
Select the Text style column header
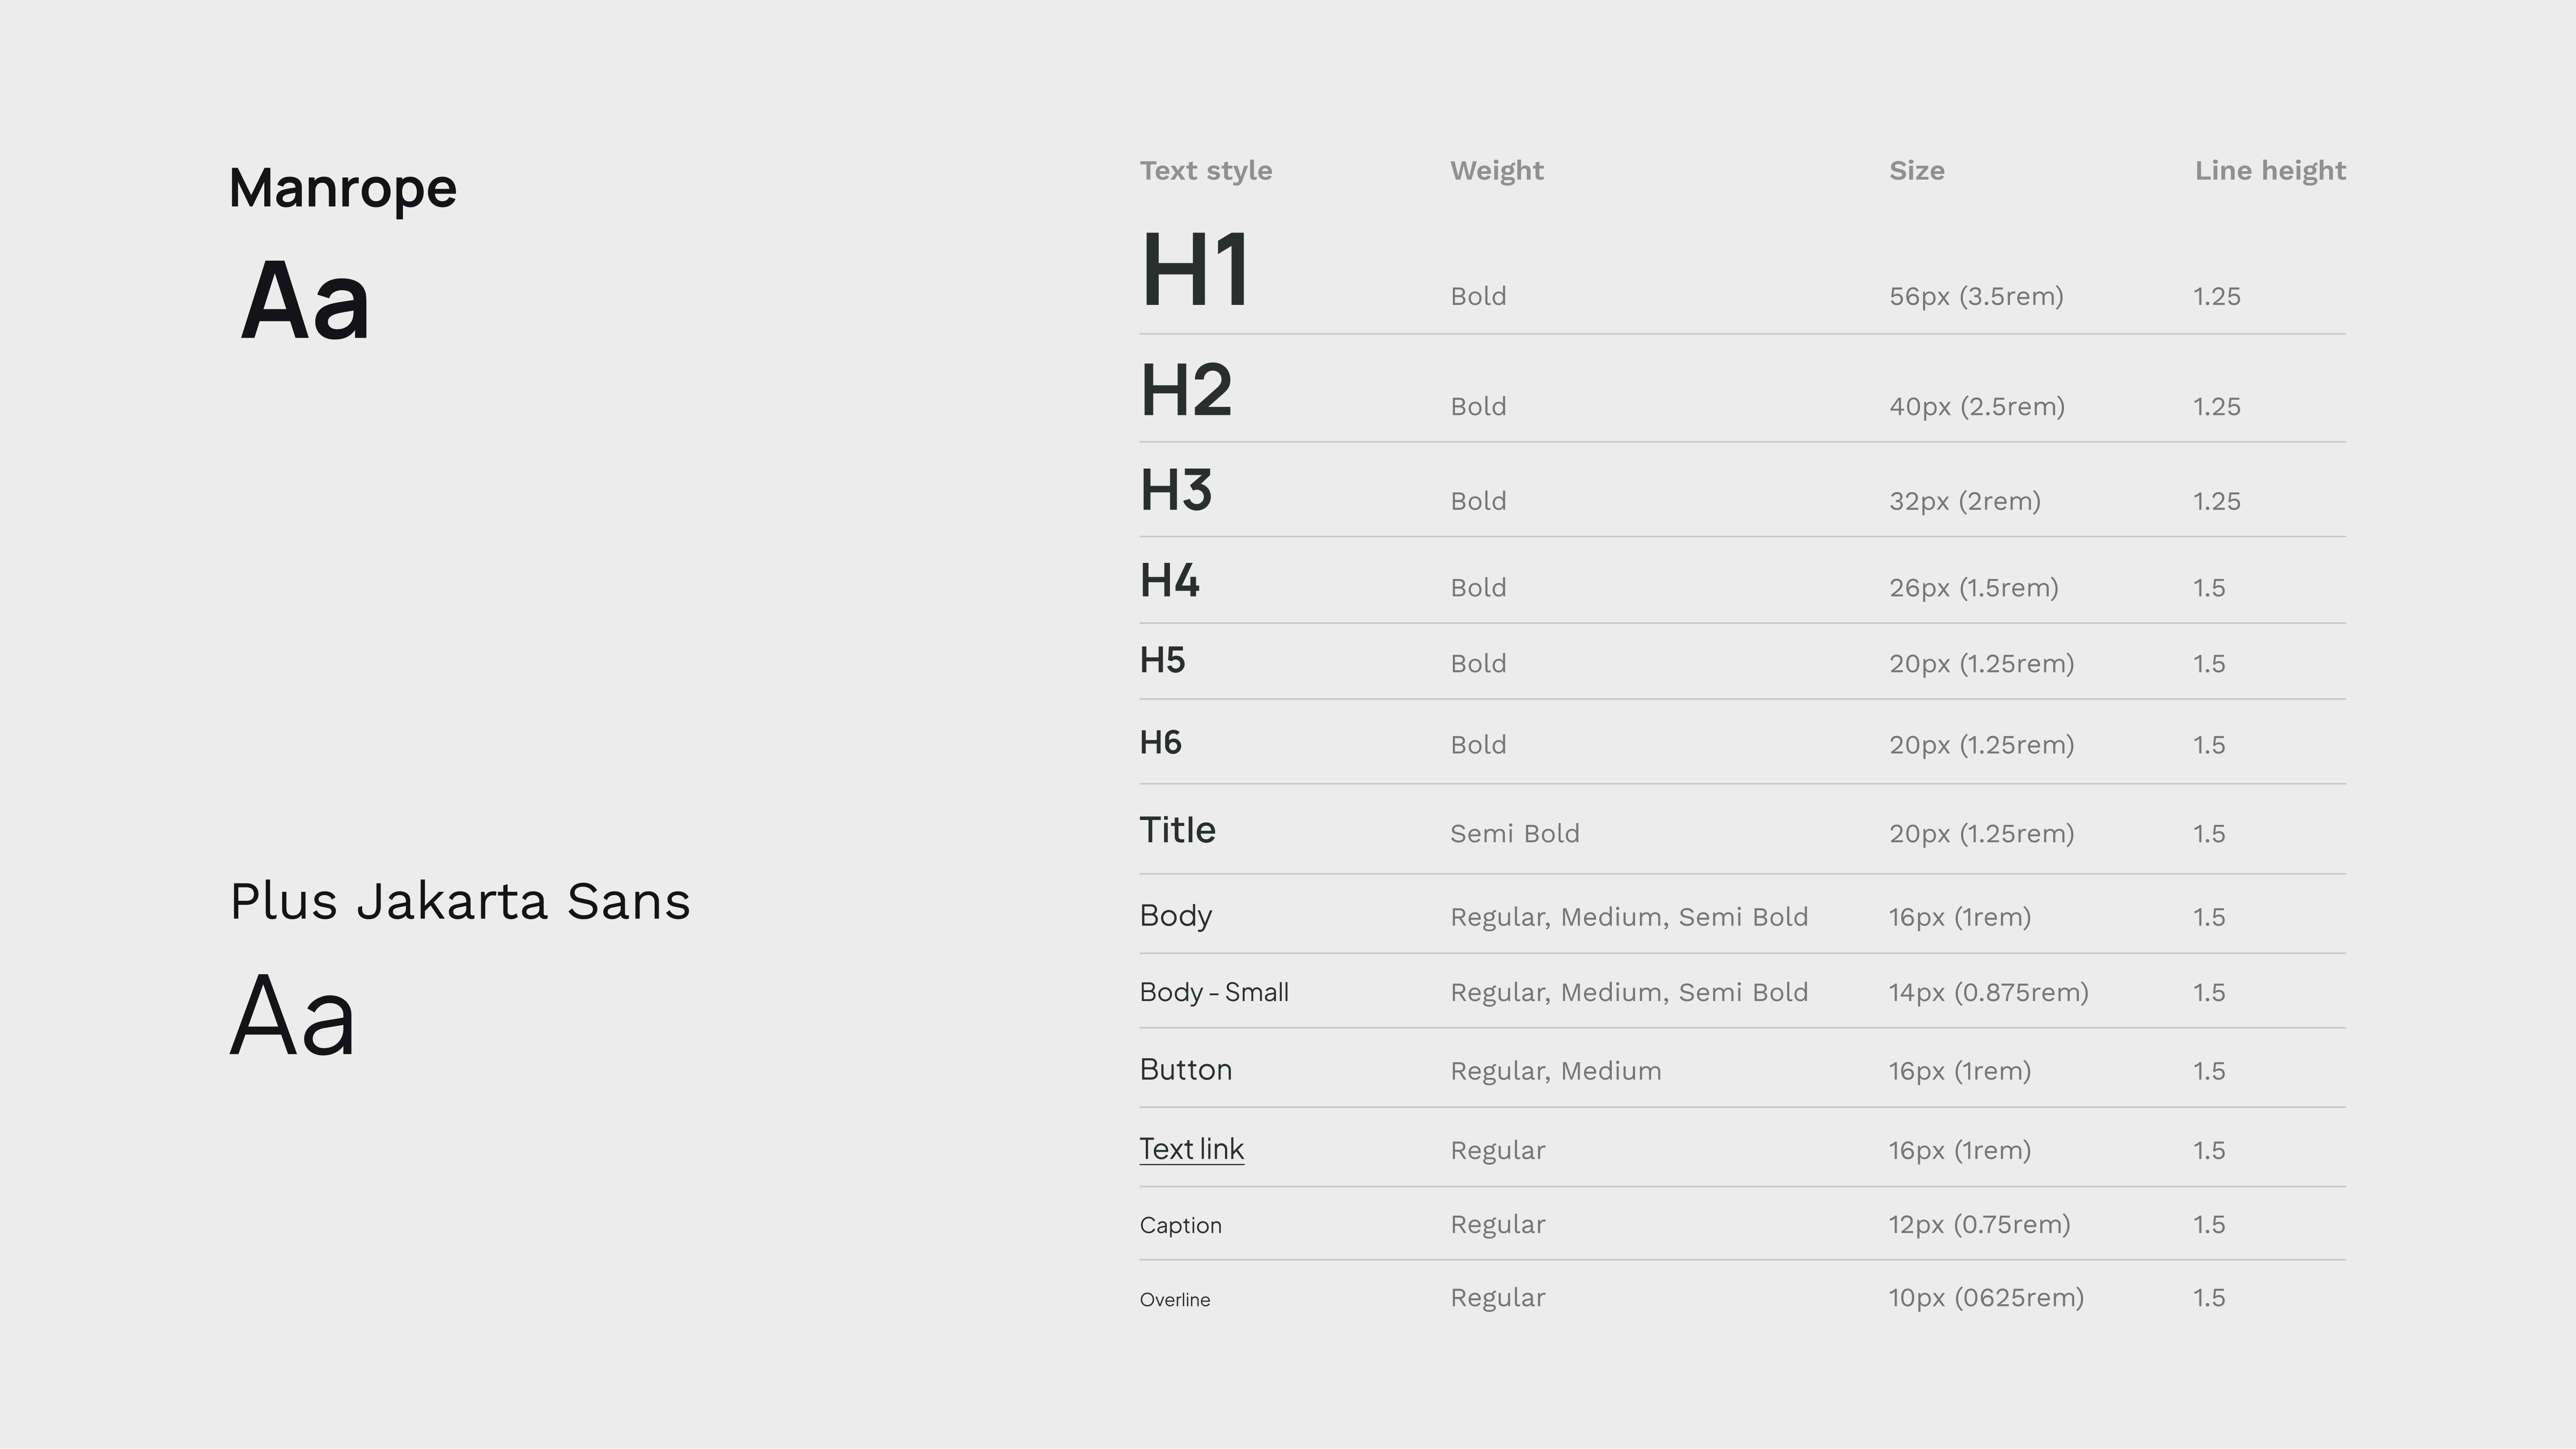pos(1206,171)
